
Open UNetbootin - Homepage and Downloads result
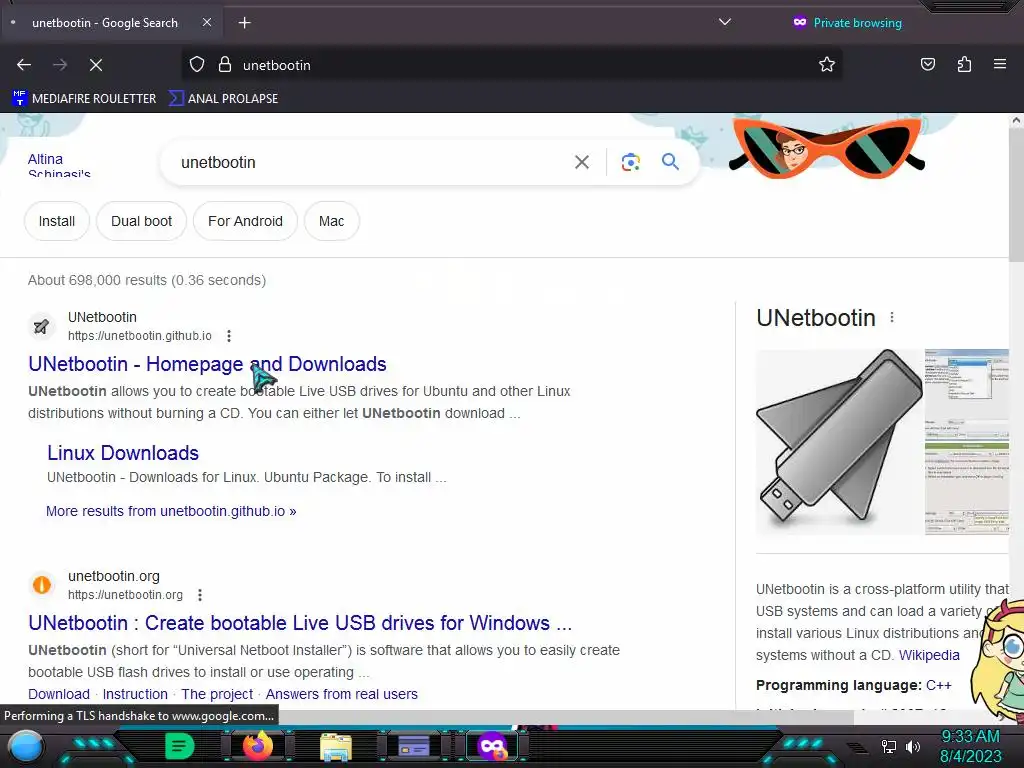(x=207, y=364)
